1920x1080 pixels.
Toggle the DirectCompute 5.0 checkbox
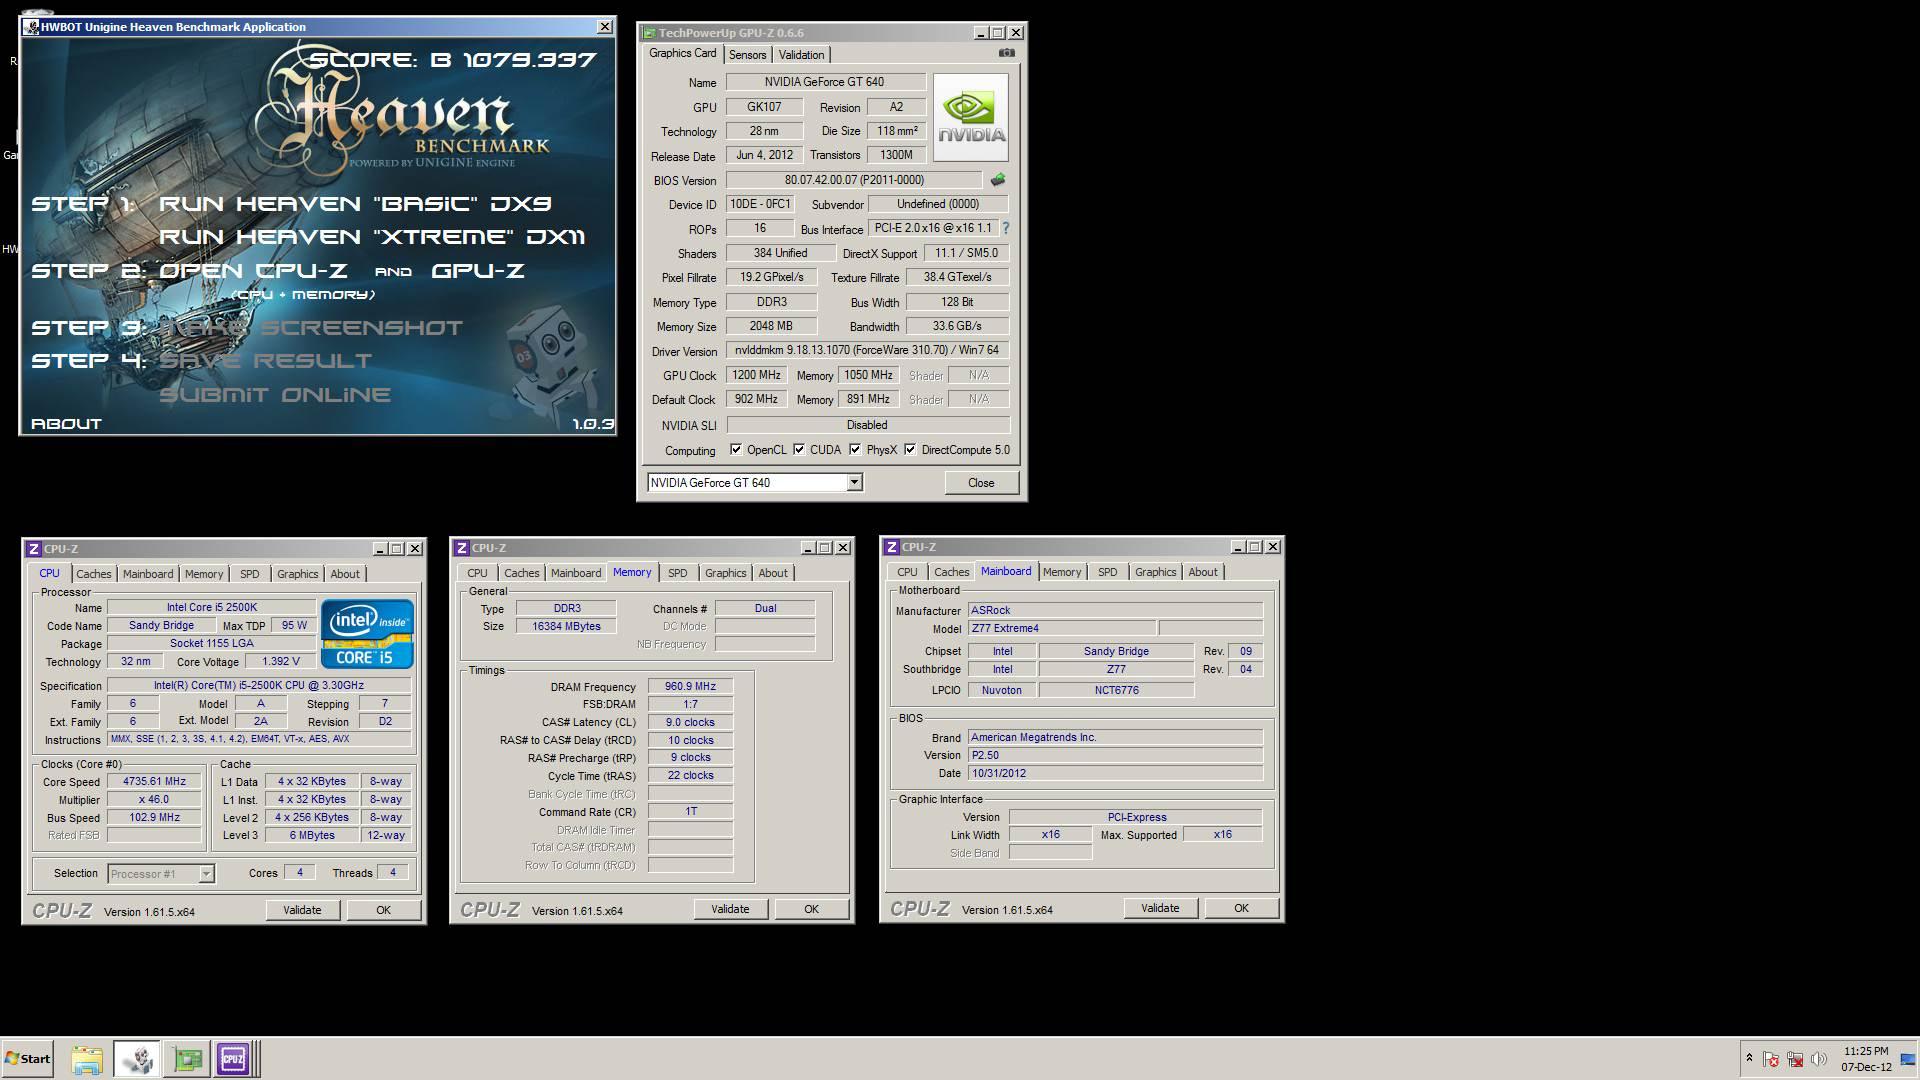click(910, 450)
